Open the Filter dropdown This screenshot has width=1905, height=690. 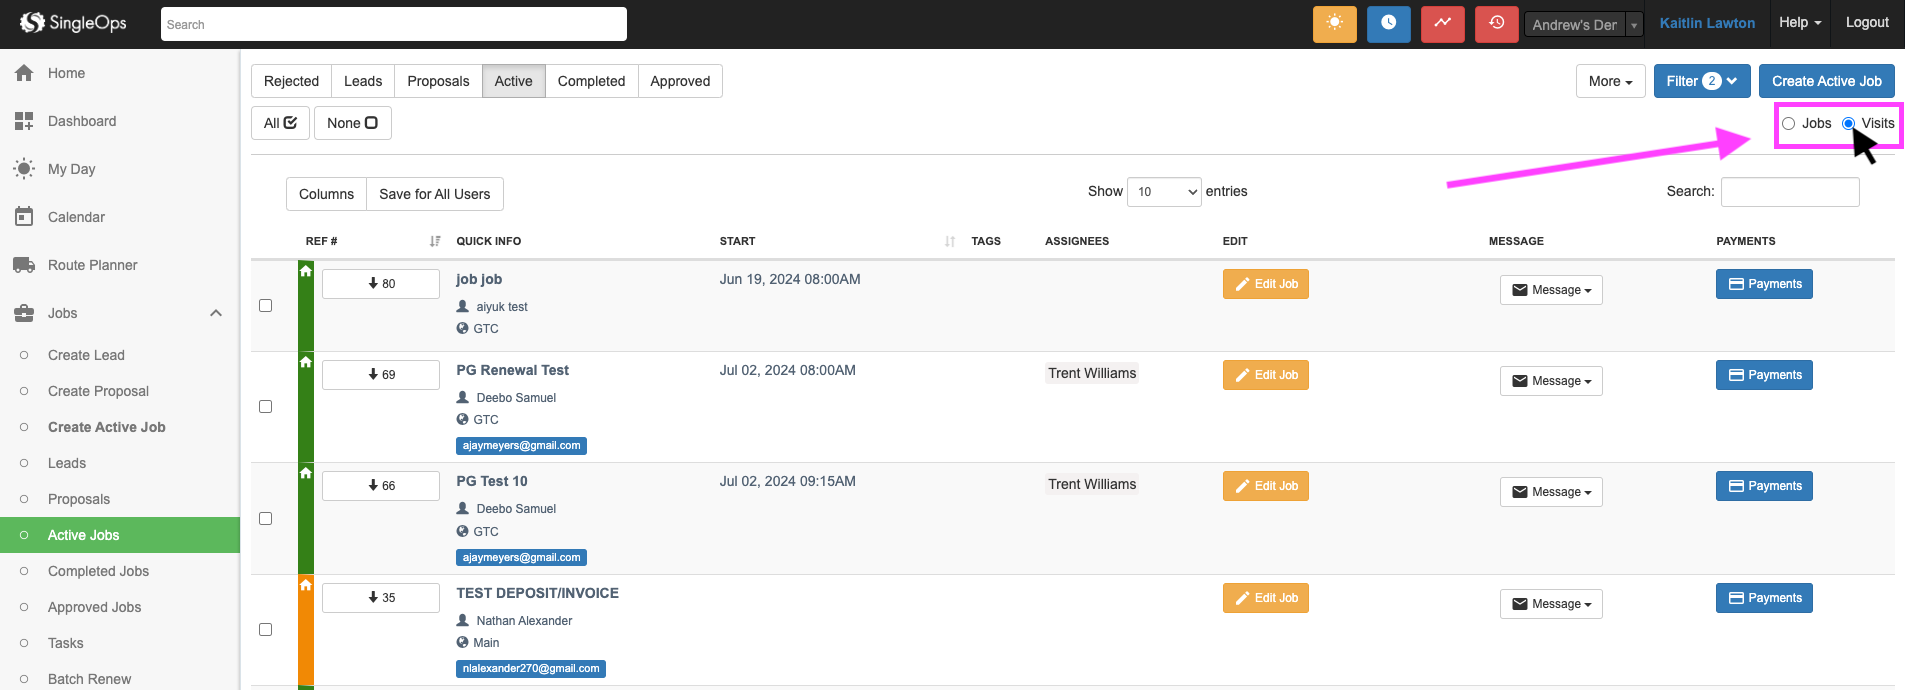pos(1701,81)
